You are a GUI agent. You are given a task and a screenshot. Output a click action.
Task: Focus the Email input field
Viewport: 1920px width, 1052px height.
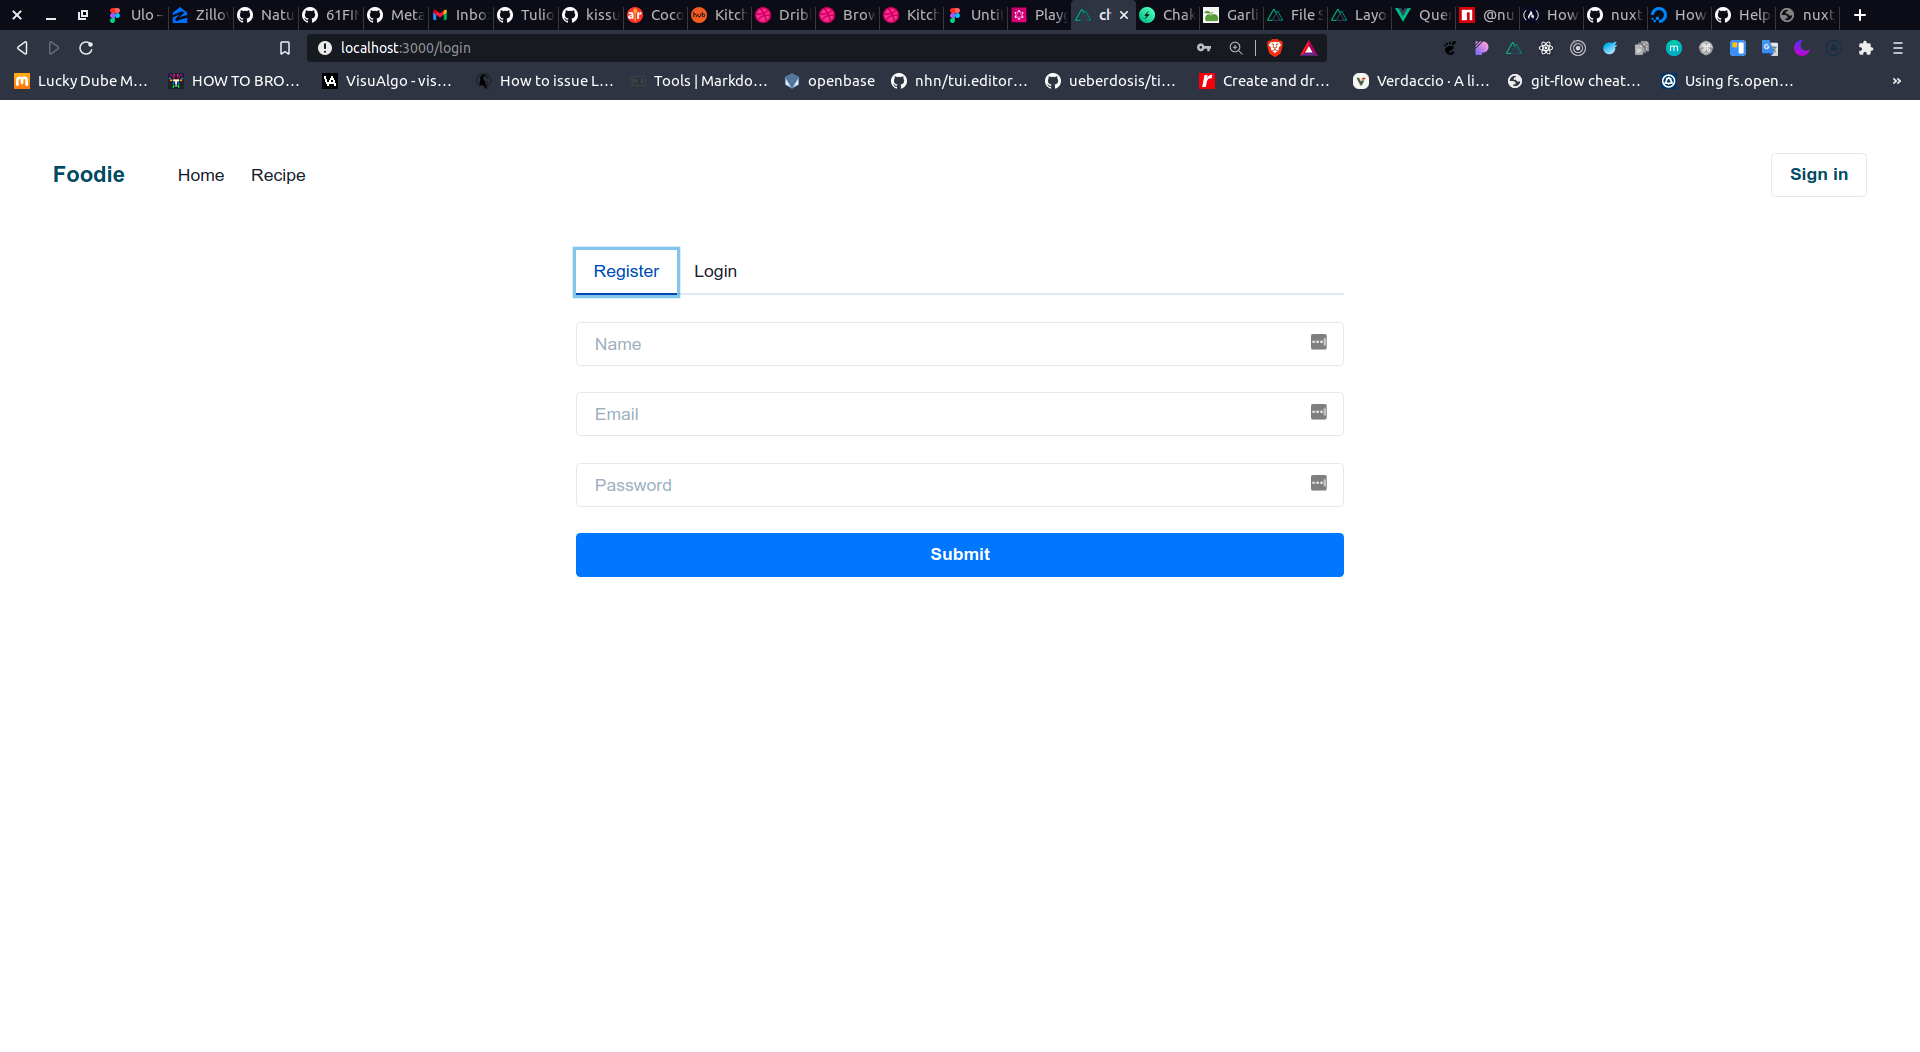(x=960, y=414)
